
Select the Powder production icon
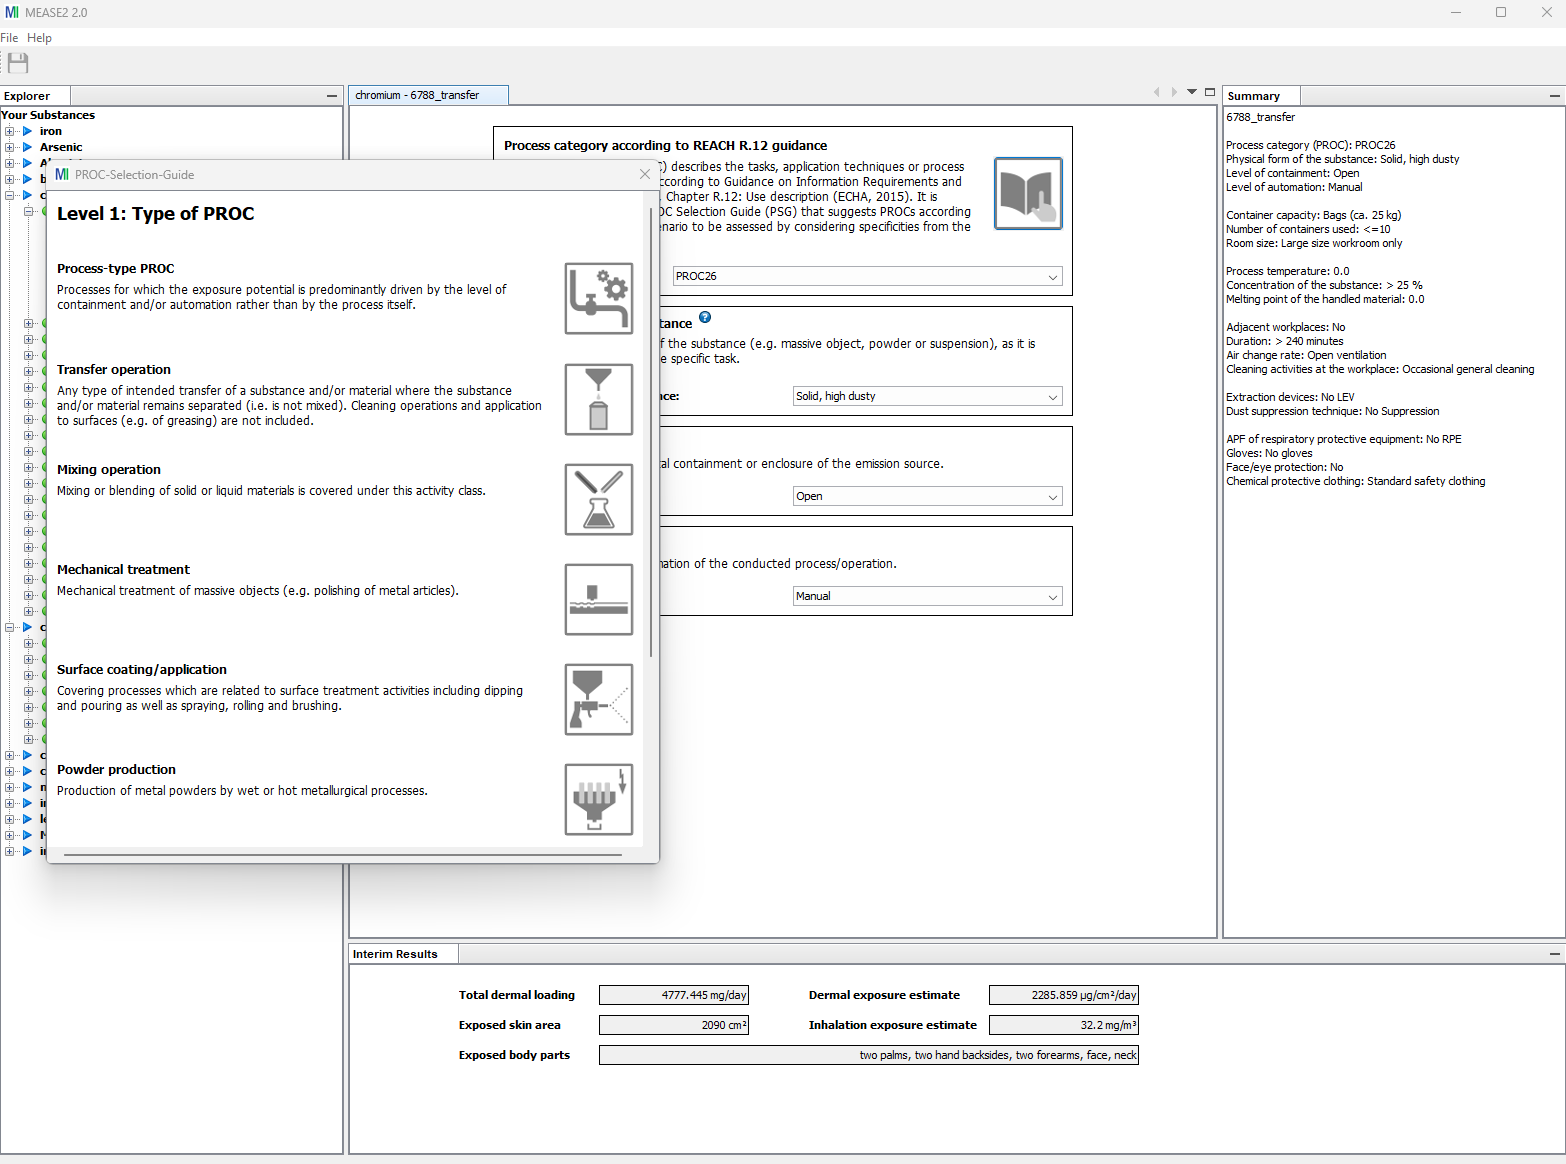tap(598, 799)
